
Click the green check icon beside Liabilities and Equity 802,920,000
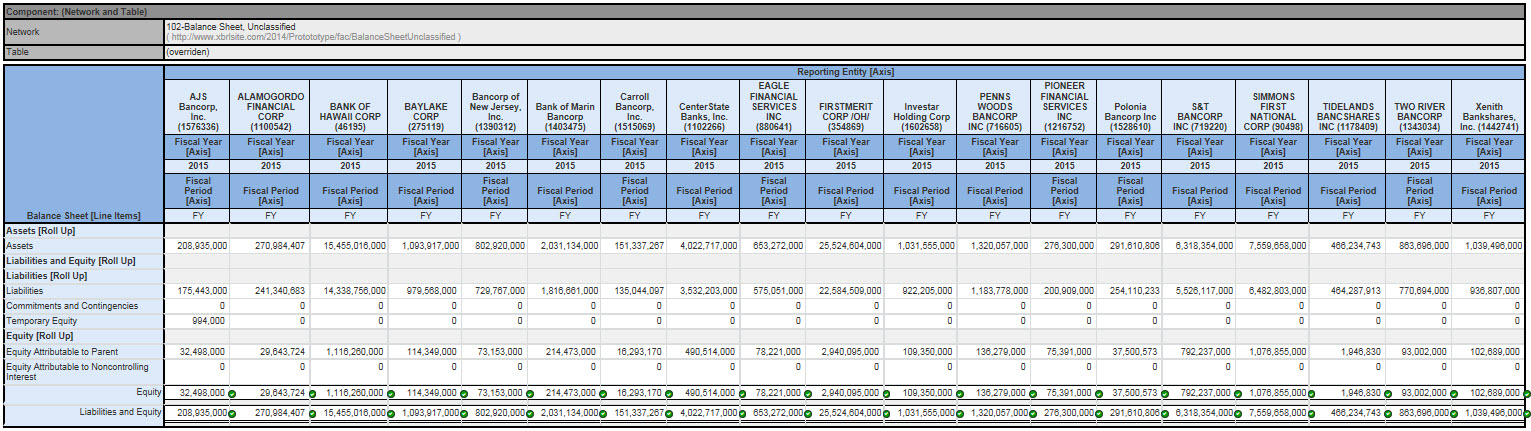click(531, 412)
